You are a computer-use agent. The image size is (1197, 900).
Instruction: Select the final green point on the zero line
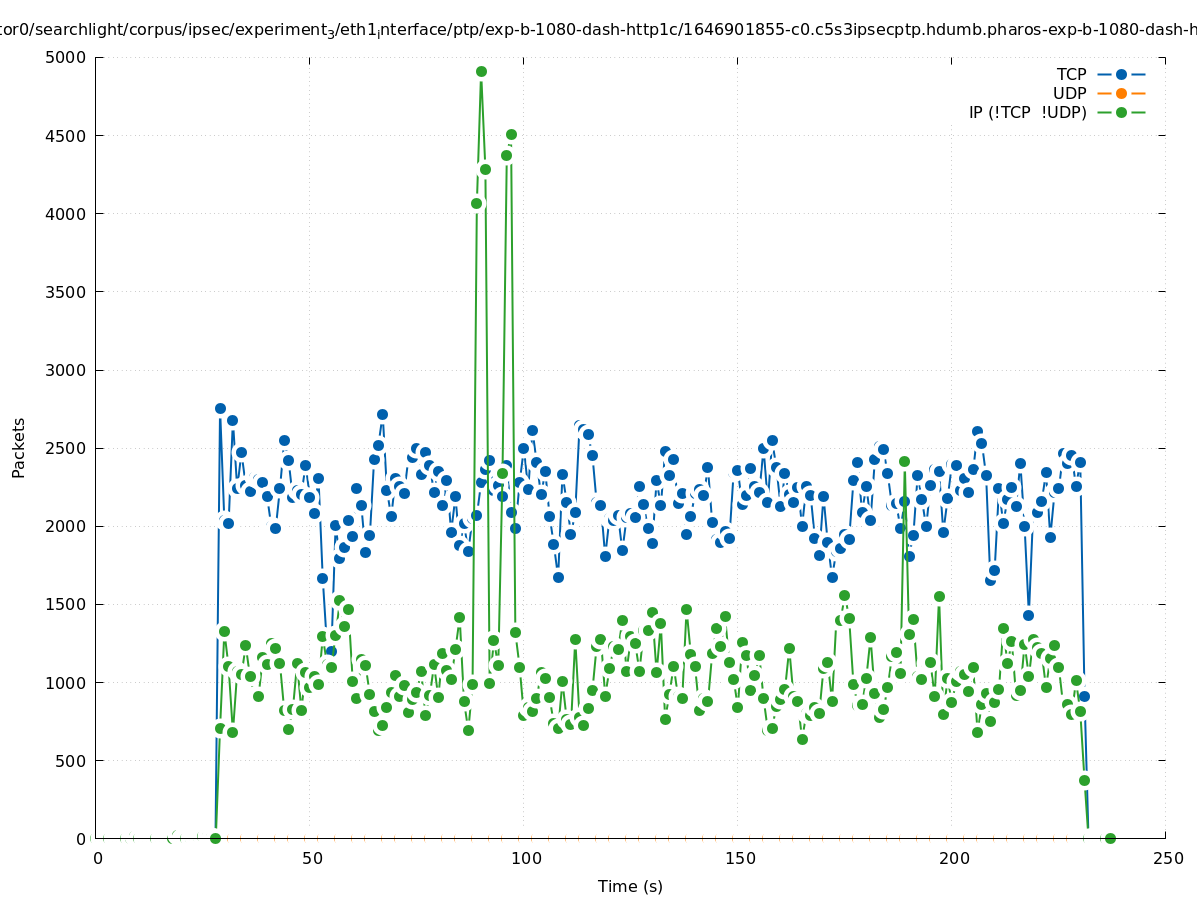click(1109, 838)
